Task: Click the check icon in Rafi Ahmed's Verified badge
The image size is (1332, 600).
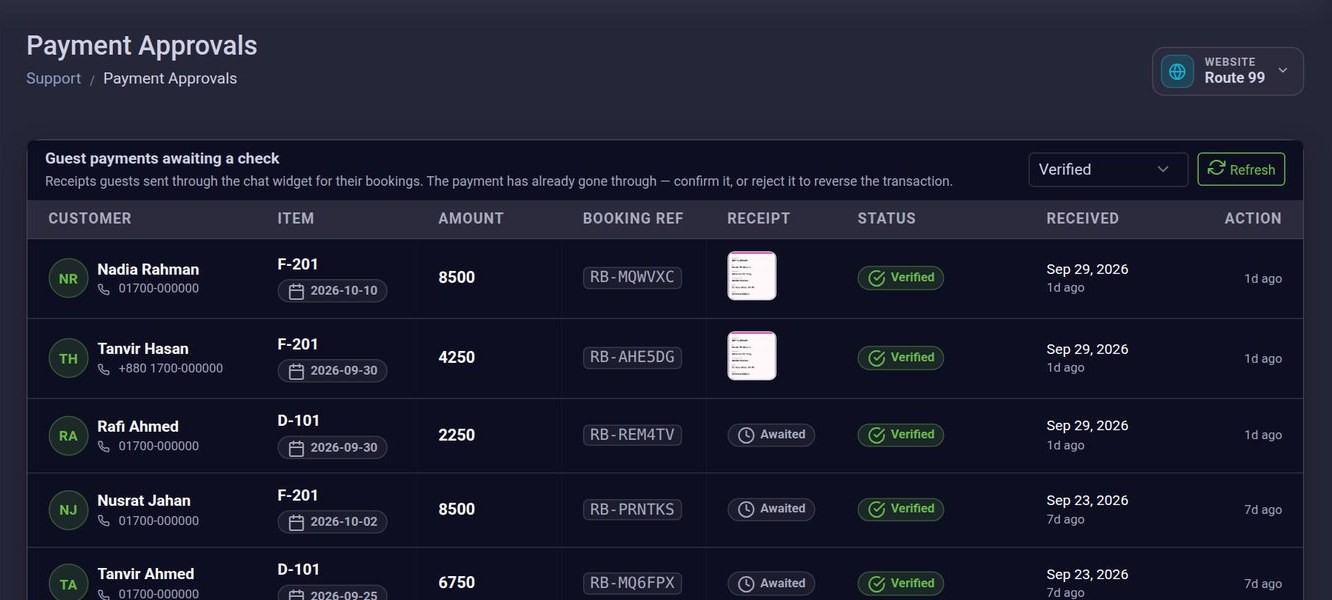Action: [877, 435]
